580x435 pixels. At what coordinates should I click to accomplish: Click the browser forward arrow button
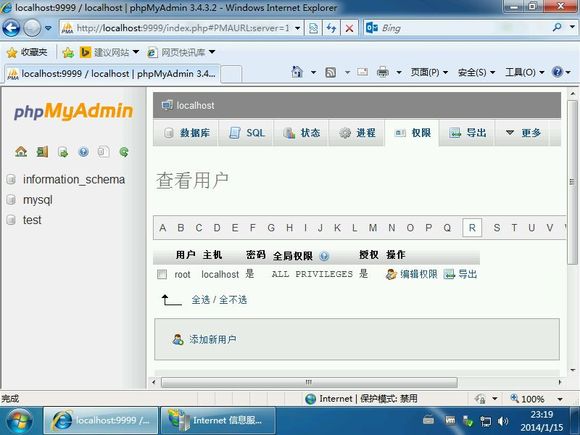click(x=32, y=28)
